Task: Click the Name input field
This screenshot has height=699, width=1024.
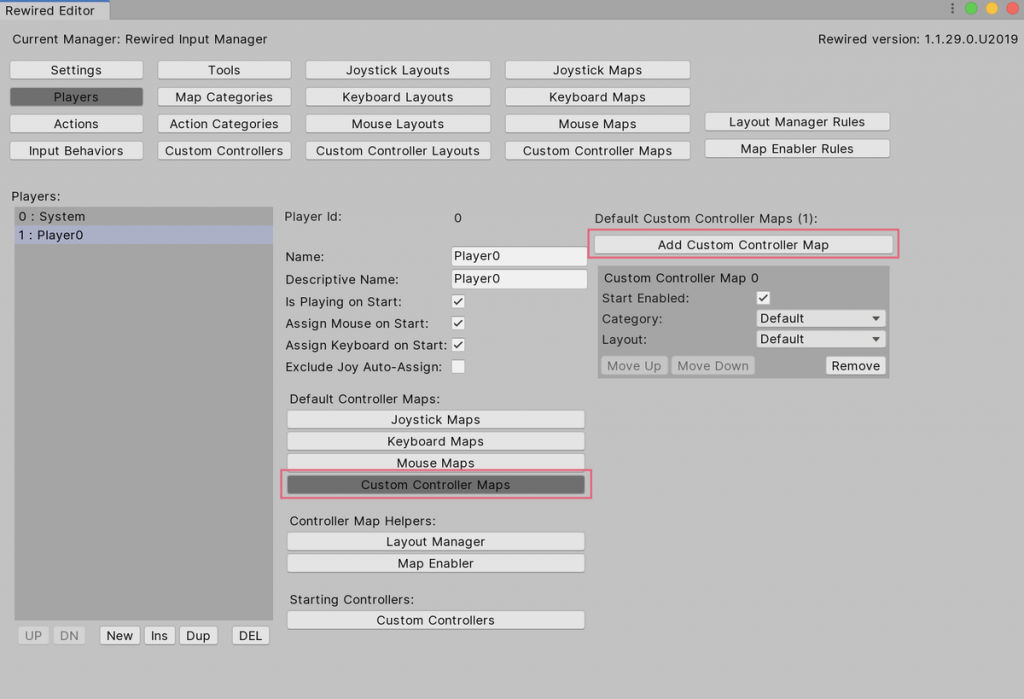Action: 519,256
